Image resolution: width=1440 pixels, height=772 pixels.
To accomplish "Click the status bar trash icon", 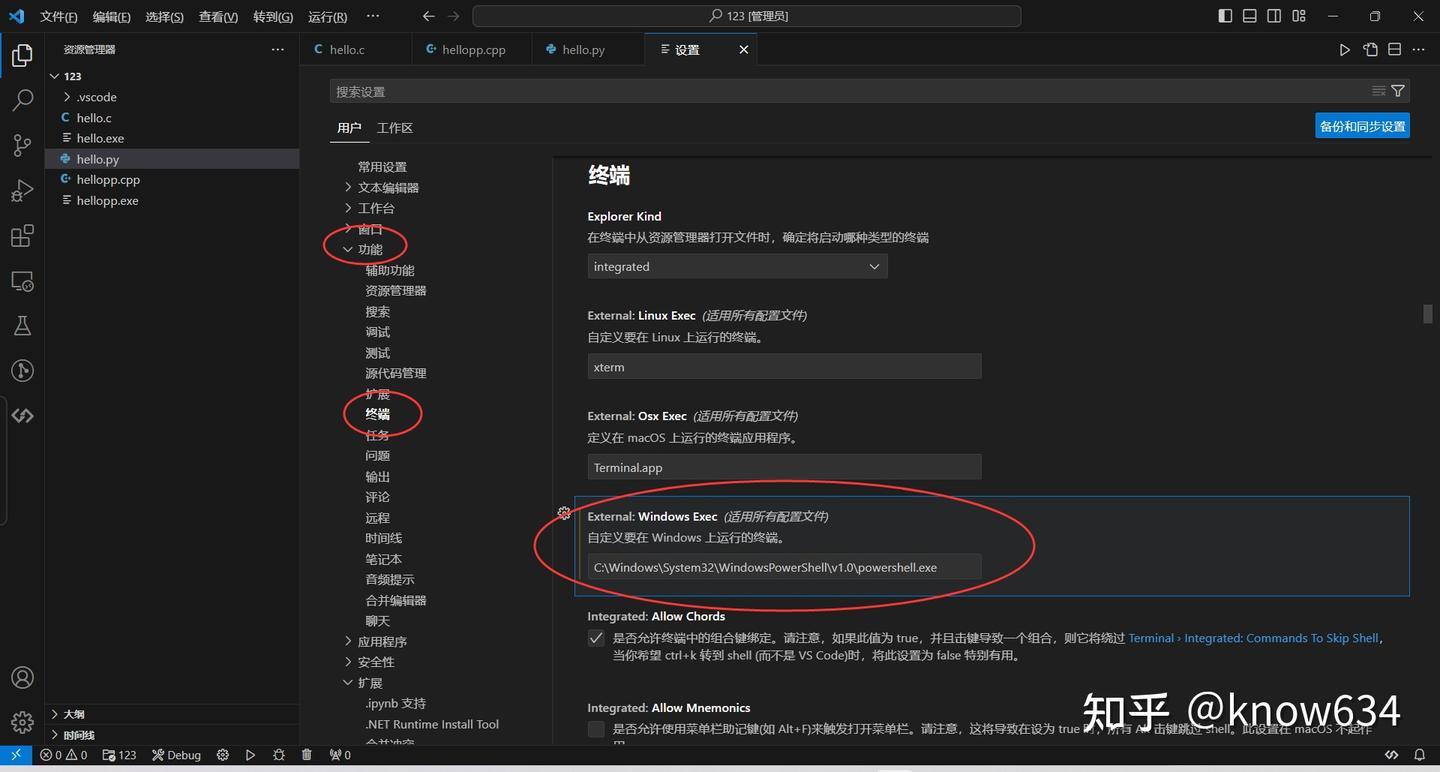I will coord(307,755).
